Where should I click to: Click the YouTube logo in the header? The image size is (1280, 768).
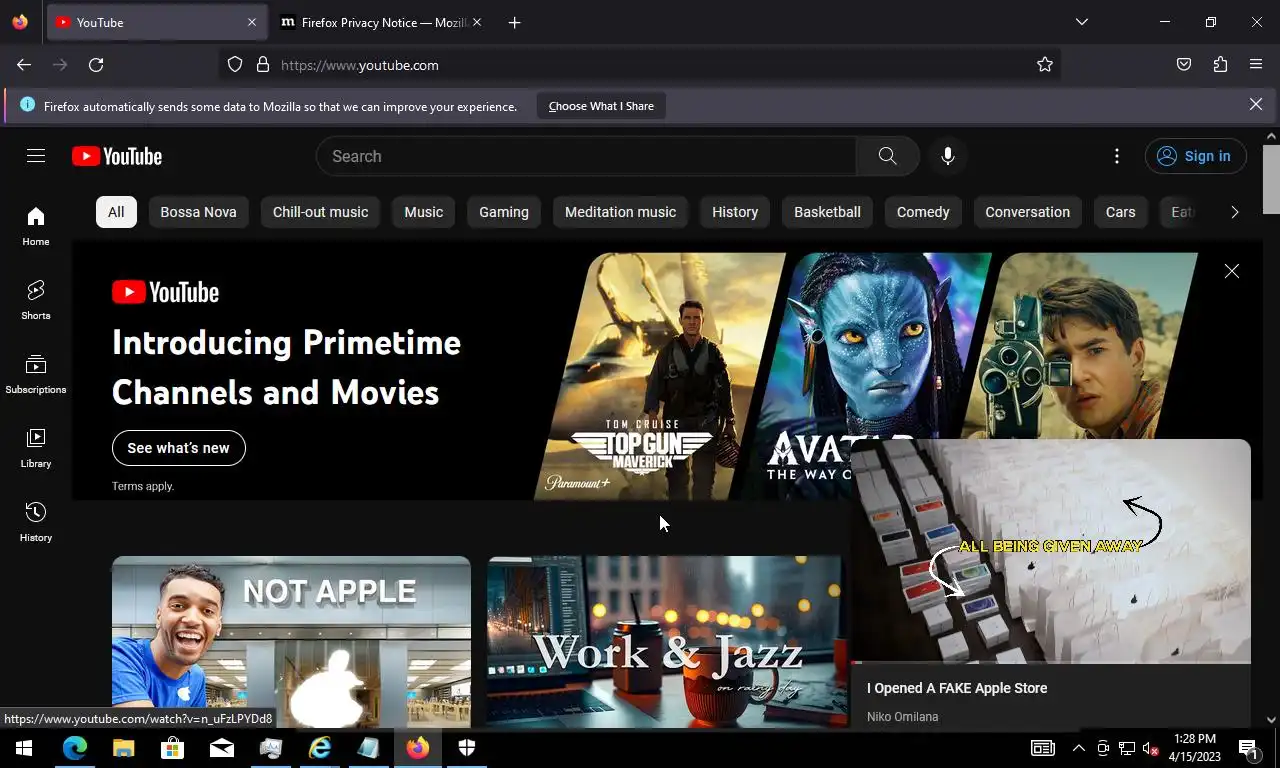pyautogui.click(x=117, y=156)
